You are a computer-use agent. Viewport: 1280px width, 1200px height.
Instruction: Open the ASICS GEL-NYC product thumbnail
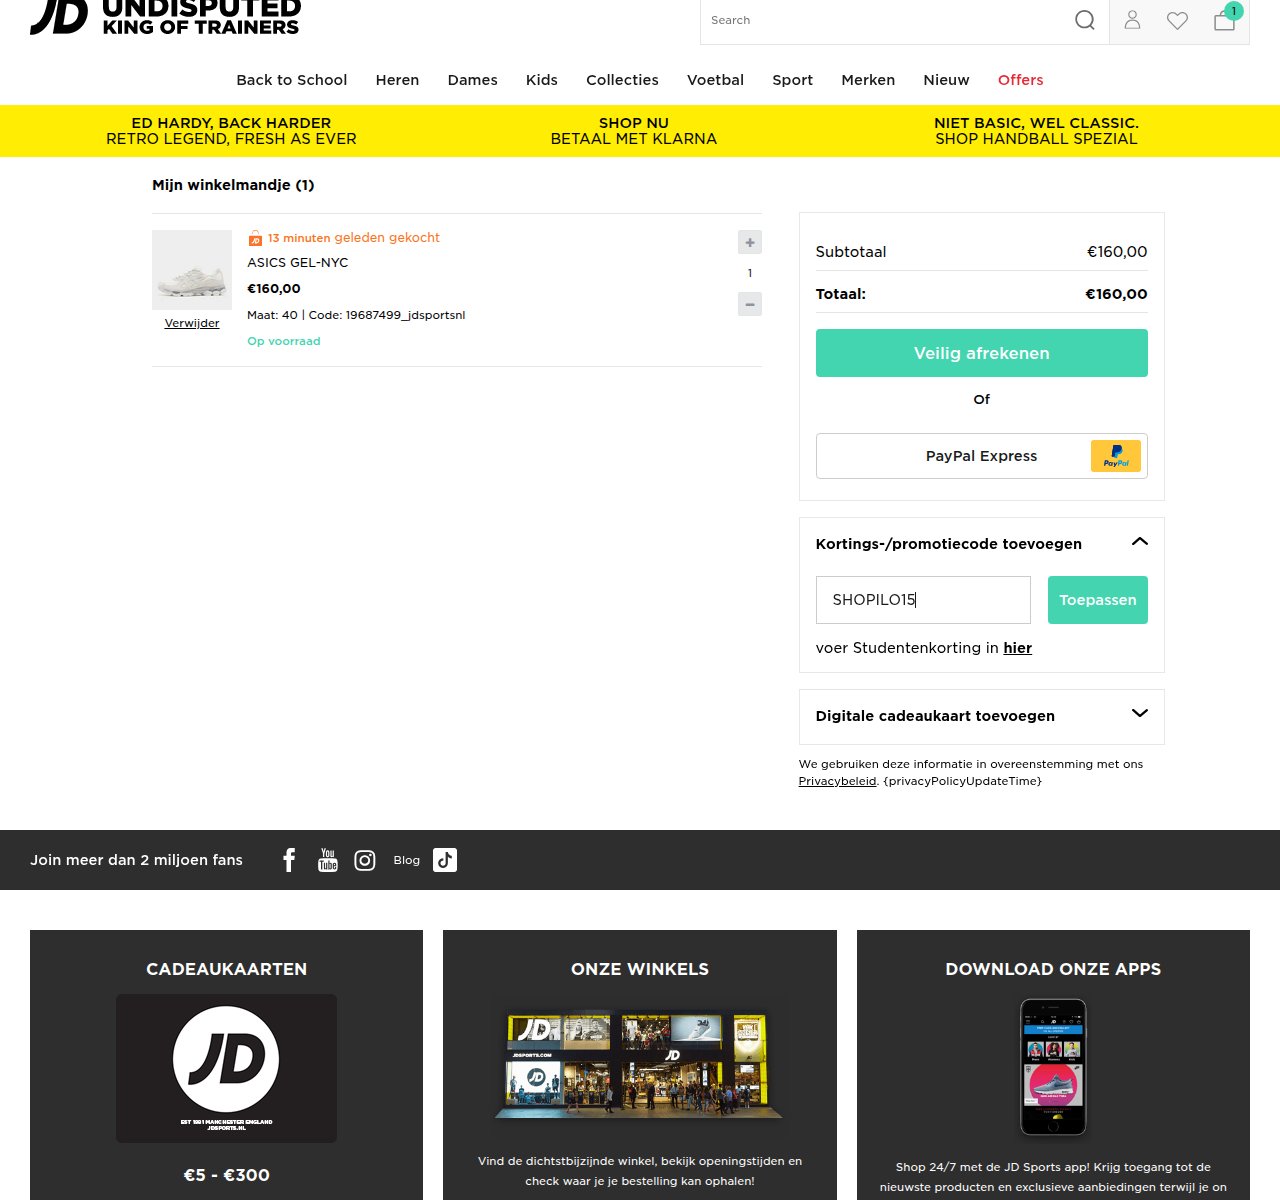click(x=192, y=270)
